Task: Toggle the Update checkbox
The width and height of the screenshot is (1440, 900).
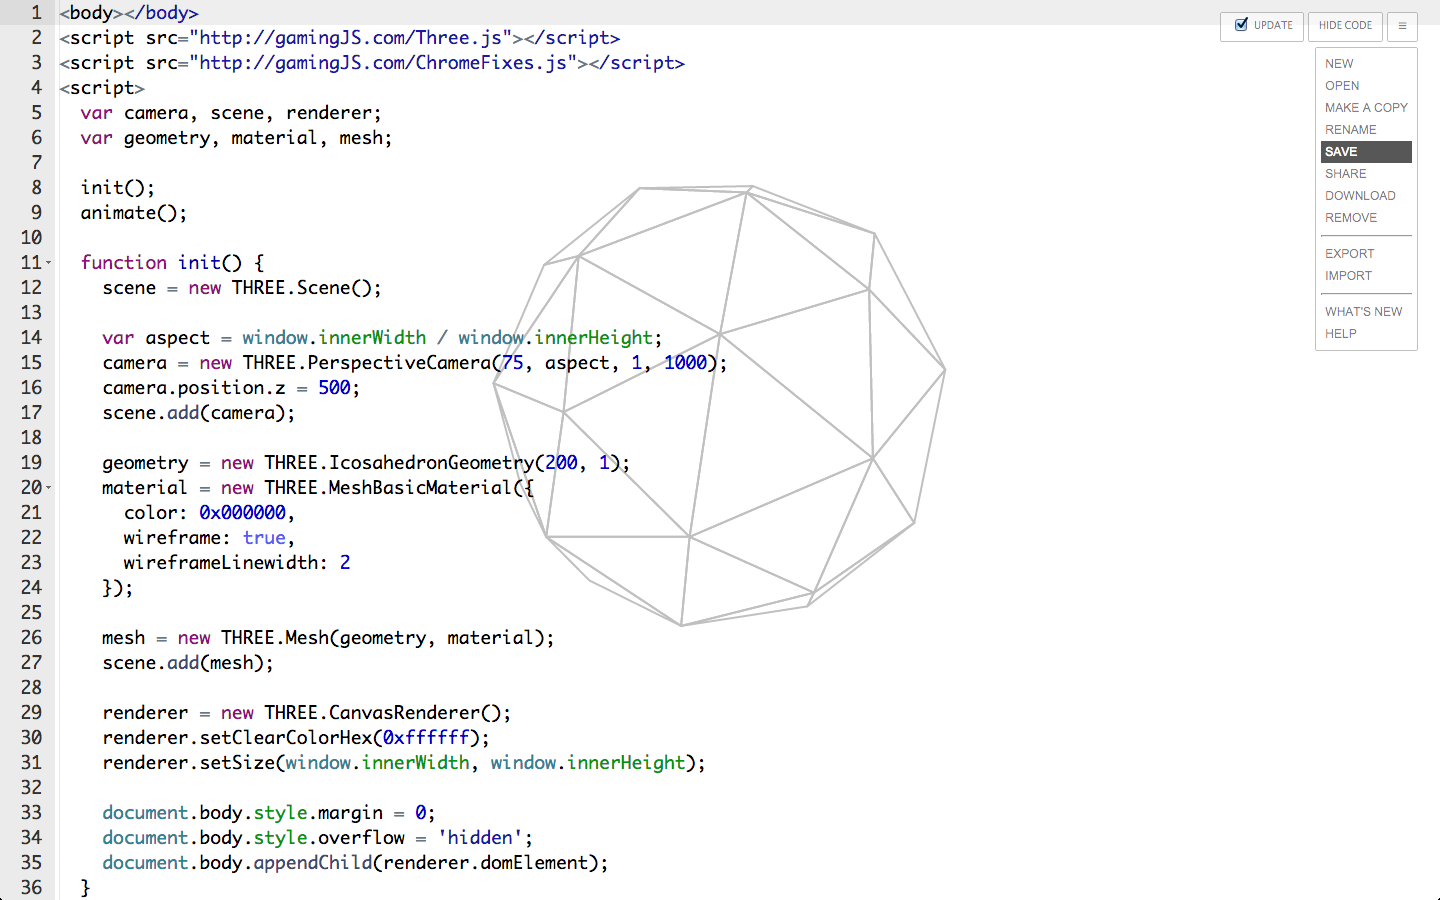Action: click(x=1242, y=25)
